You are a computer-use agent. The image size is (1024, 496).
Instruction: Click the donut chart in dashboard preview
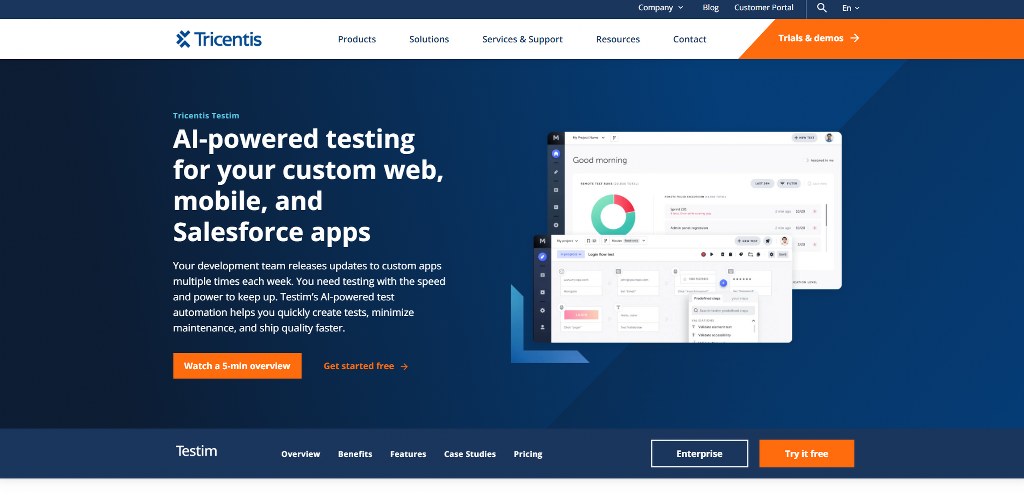(613, 214)
